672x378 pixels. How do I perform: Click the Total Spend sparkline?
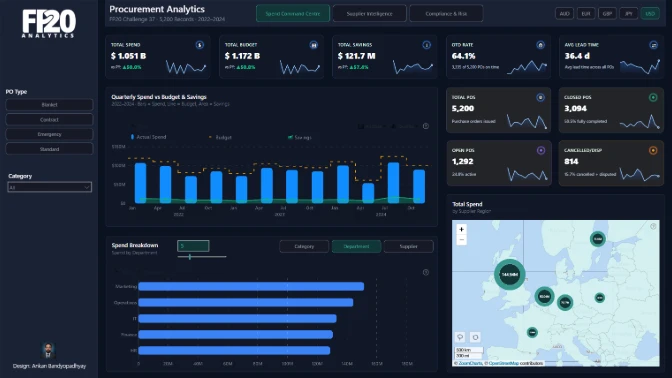pyautogui.click(x=186, y=67)
